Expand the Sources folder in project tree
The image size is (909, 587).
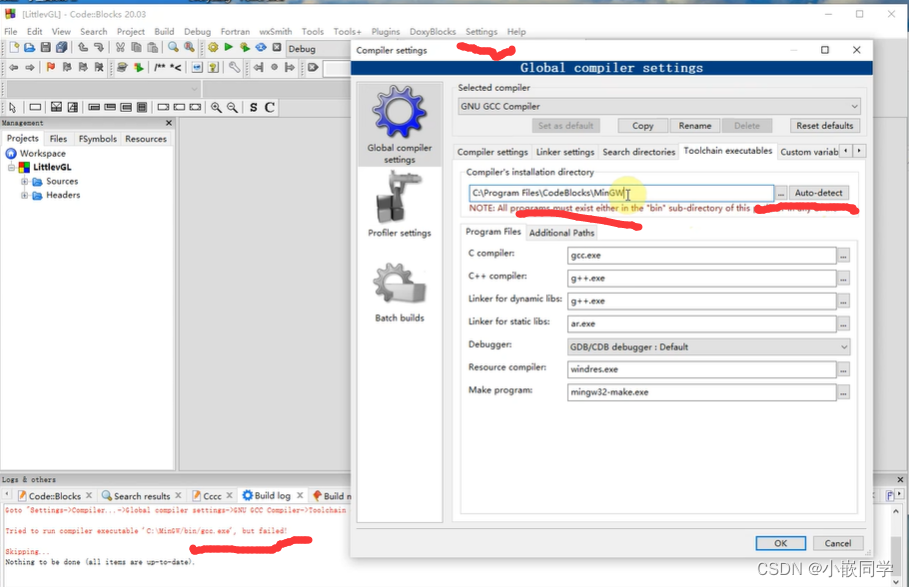[x=24, y=181]
